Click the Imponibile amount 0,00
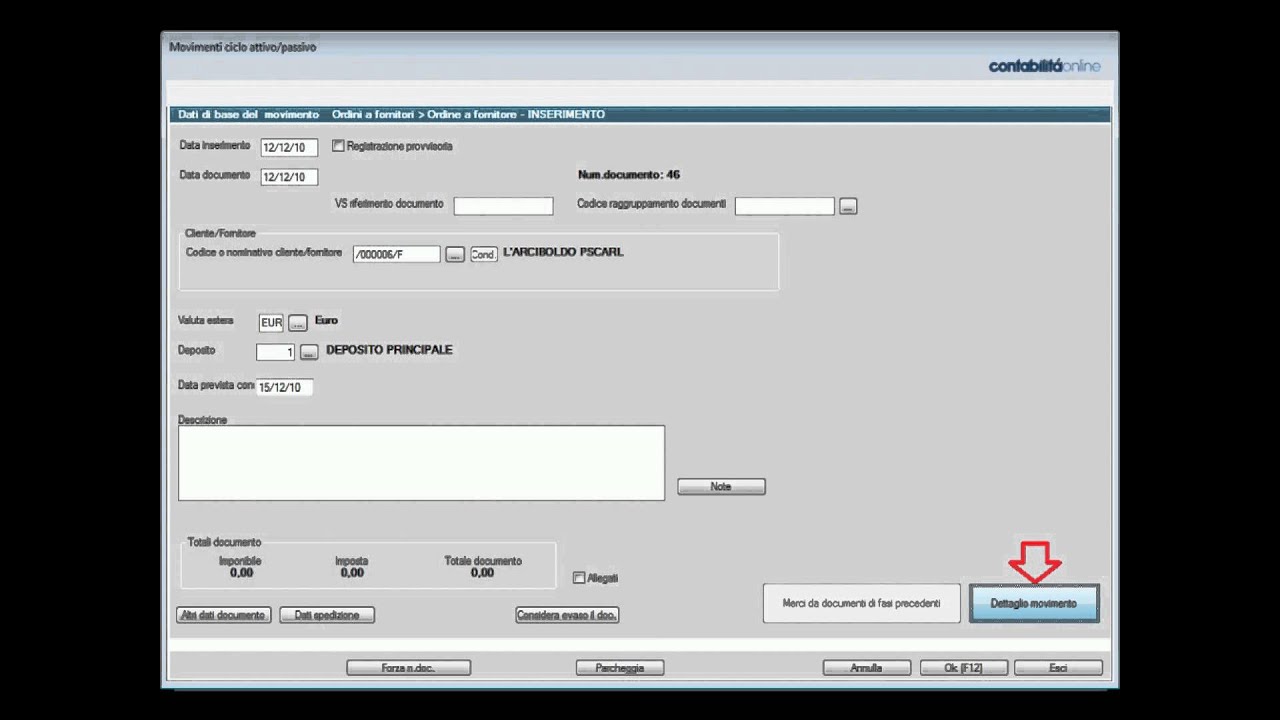Image resolution: width=1280 pixels, height=720 pixels. point(241,573)
